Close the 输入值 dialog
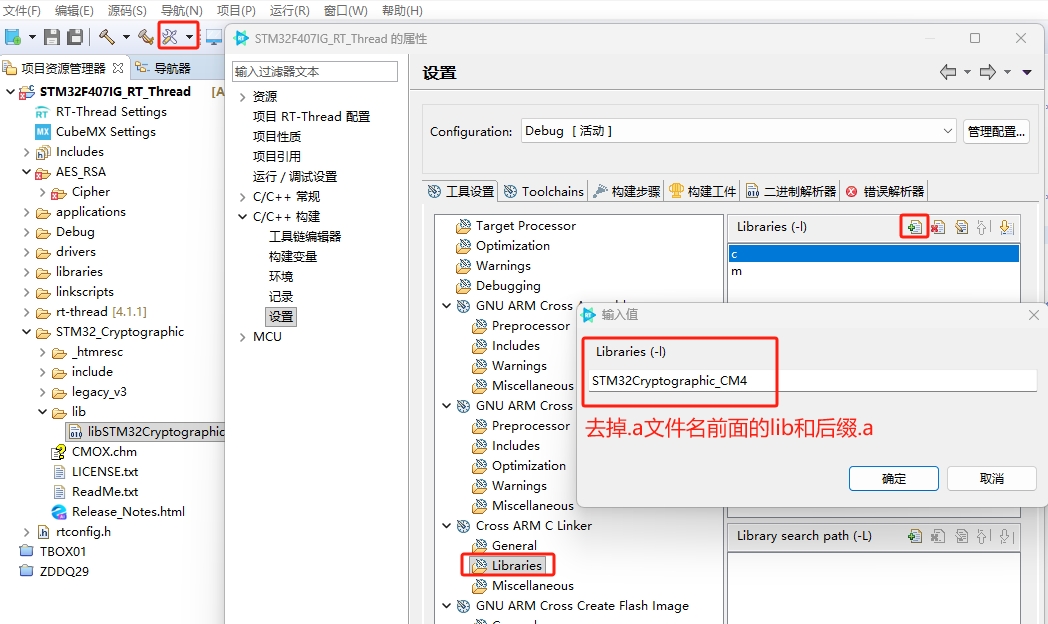 [1033, 315]
